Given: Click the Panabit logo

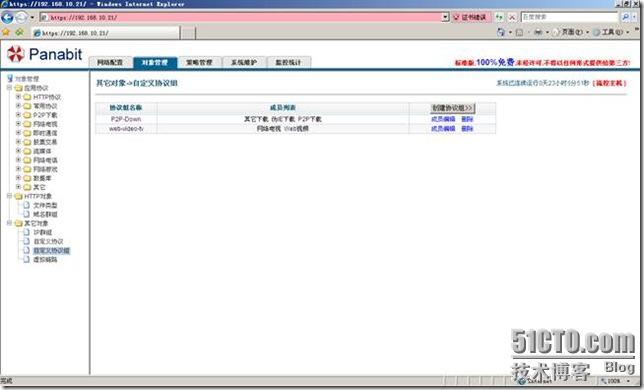Looking at the screenshot, I should [x=45, y=54].
